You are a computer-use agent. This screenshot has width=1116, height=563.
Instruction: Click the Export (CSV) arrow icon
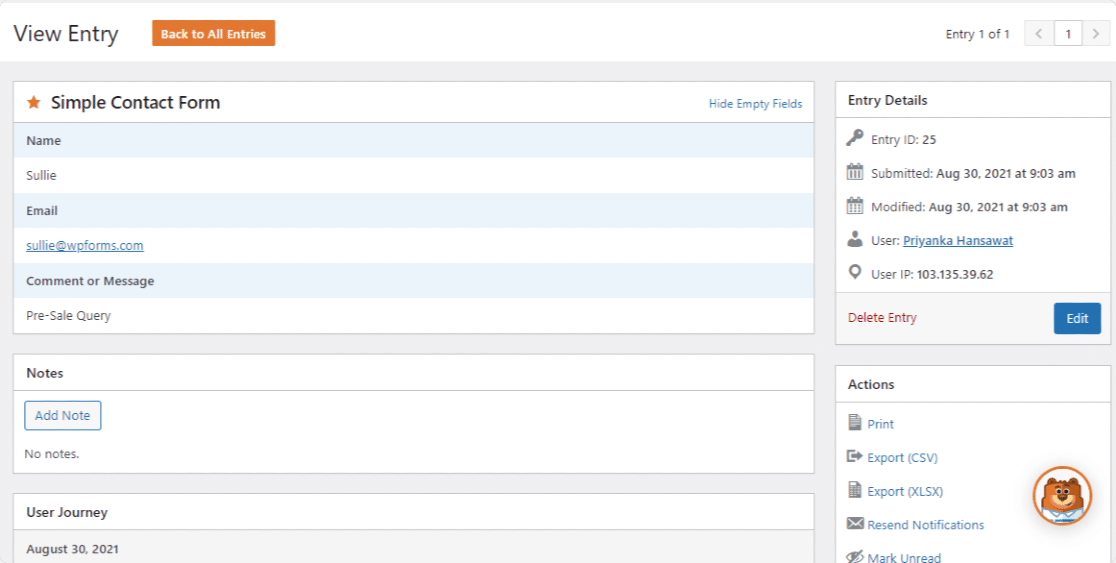[x=854, y=456]
